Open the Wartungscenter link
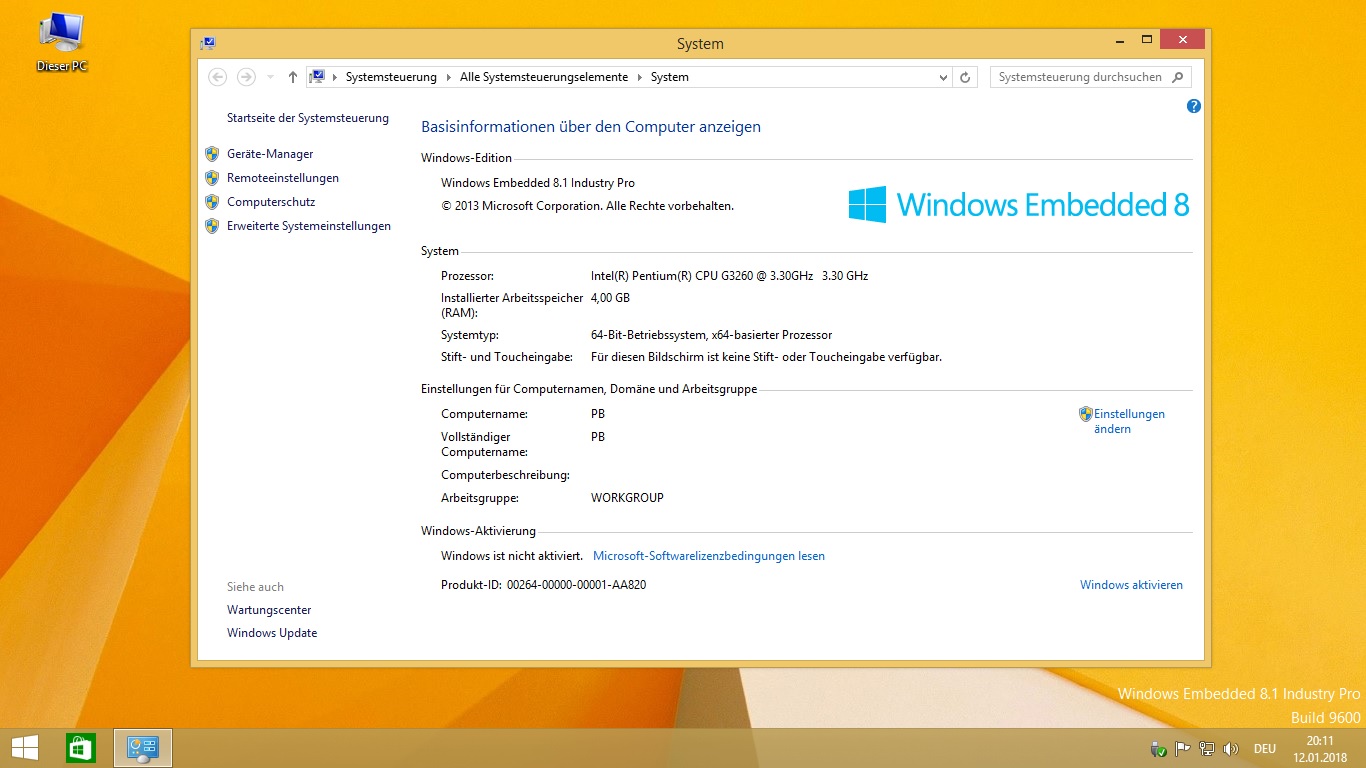 click(269, 610)
